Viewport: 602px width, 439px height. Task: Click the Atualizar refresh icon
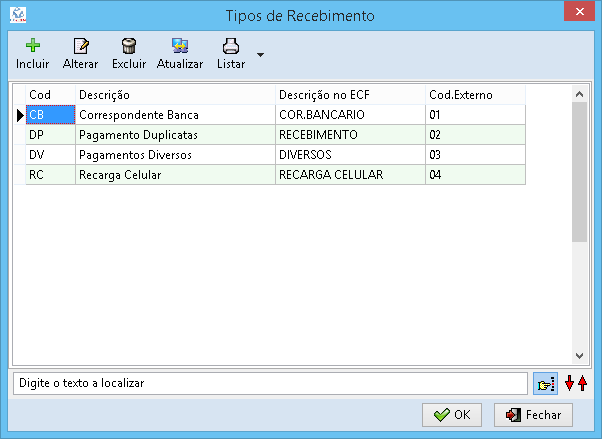(180, 46)
